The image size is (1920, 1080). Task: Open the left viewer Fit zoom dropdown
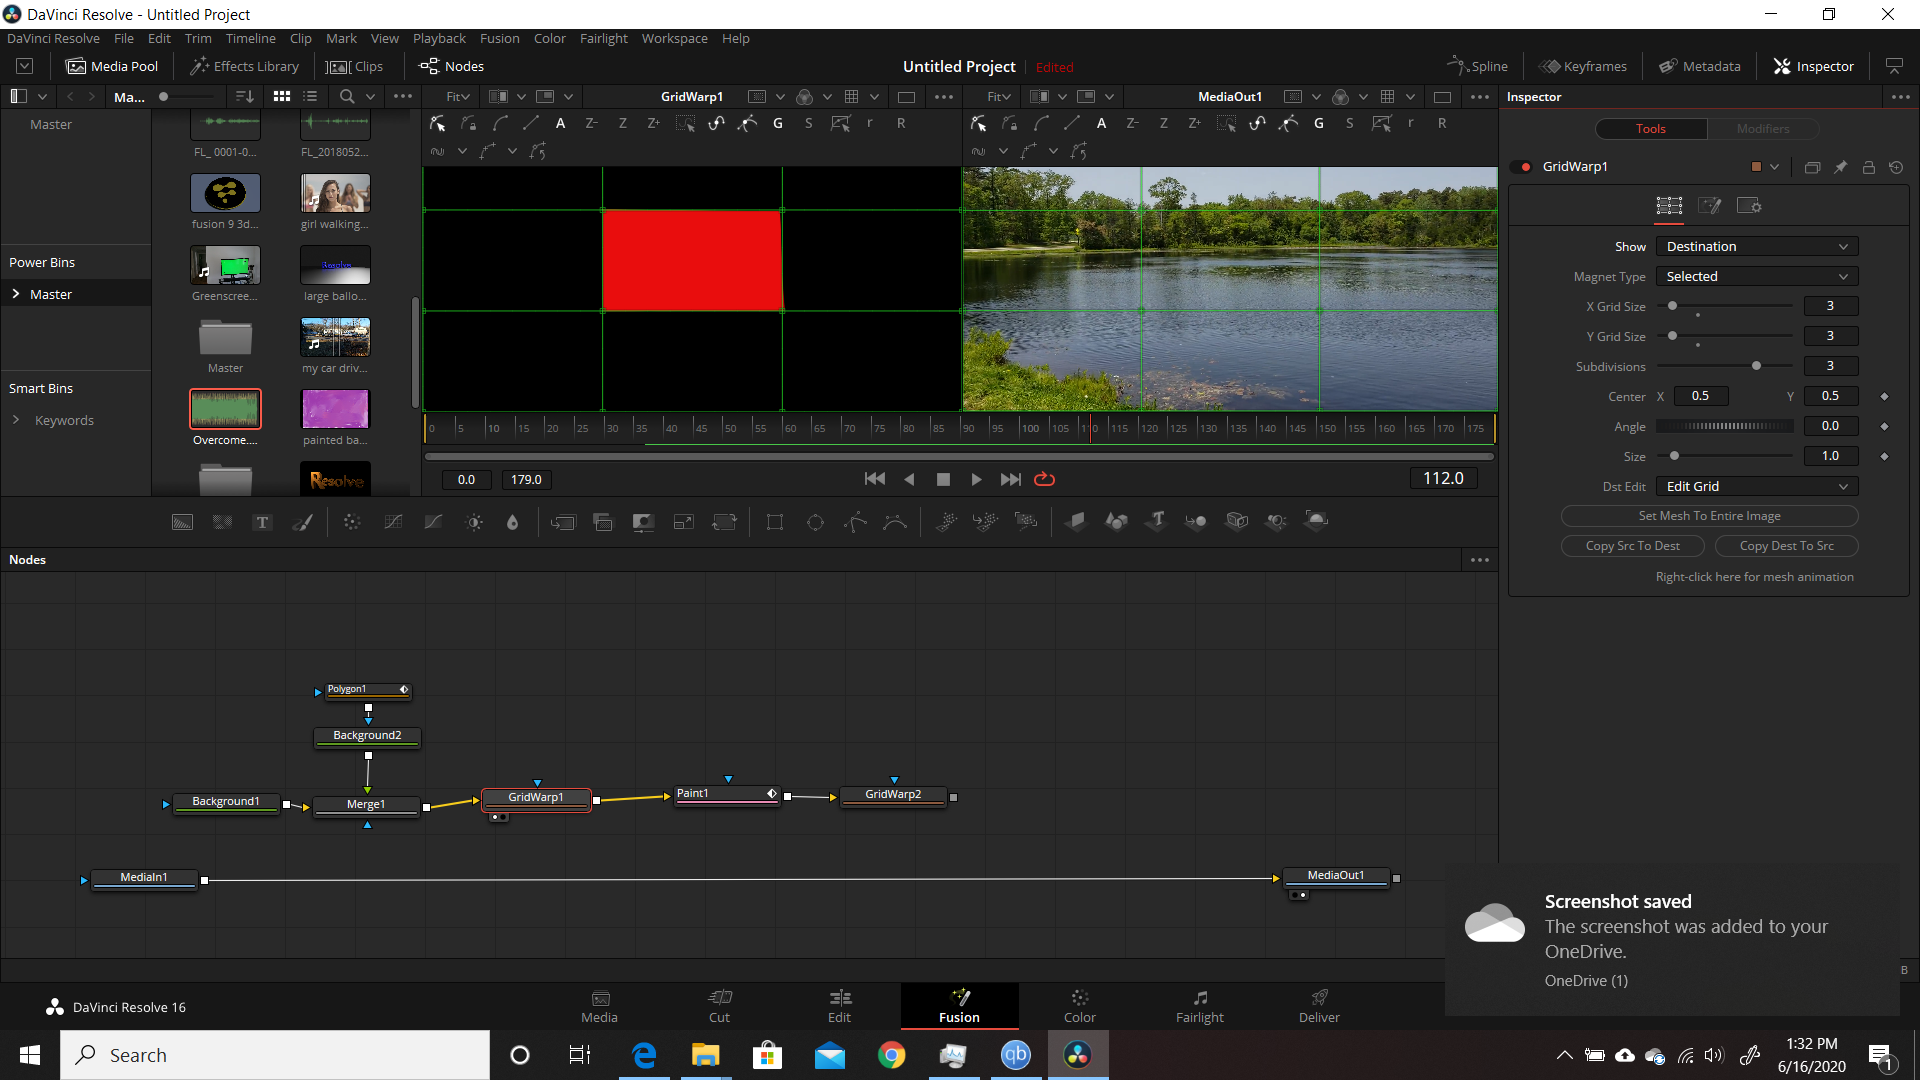[458, 97]
